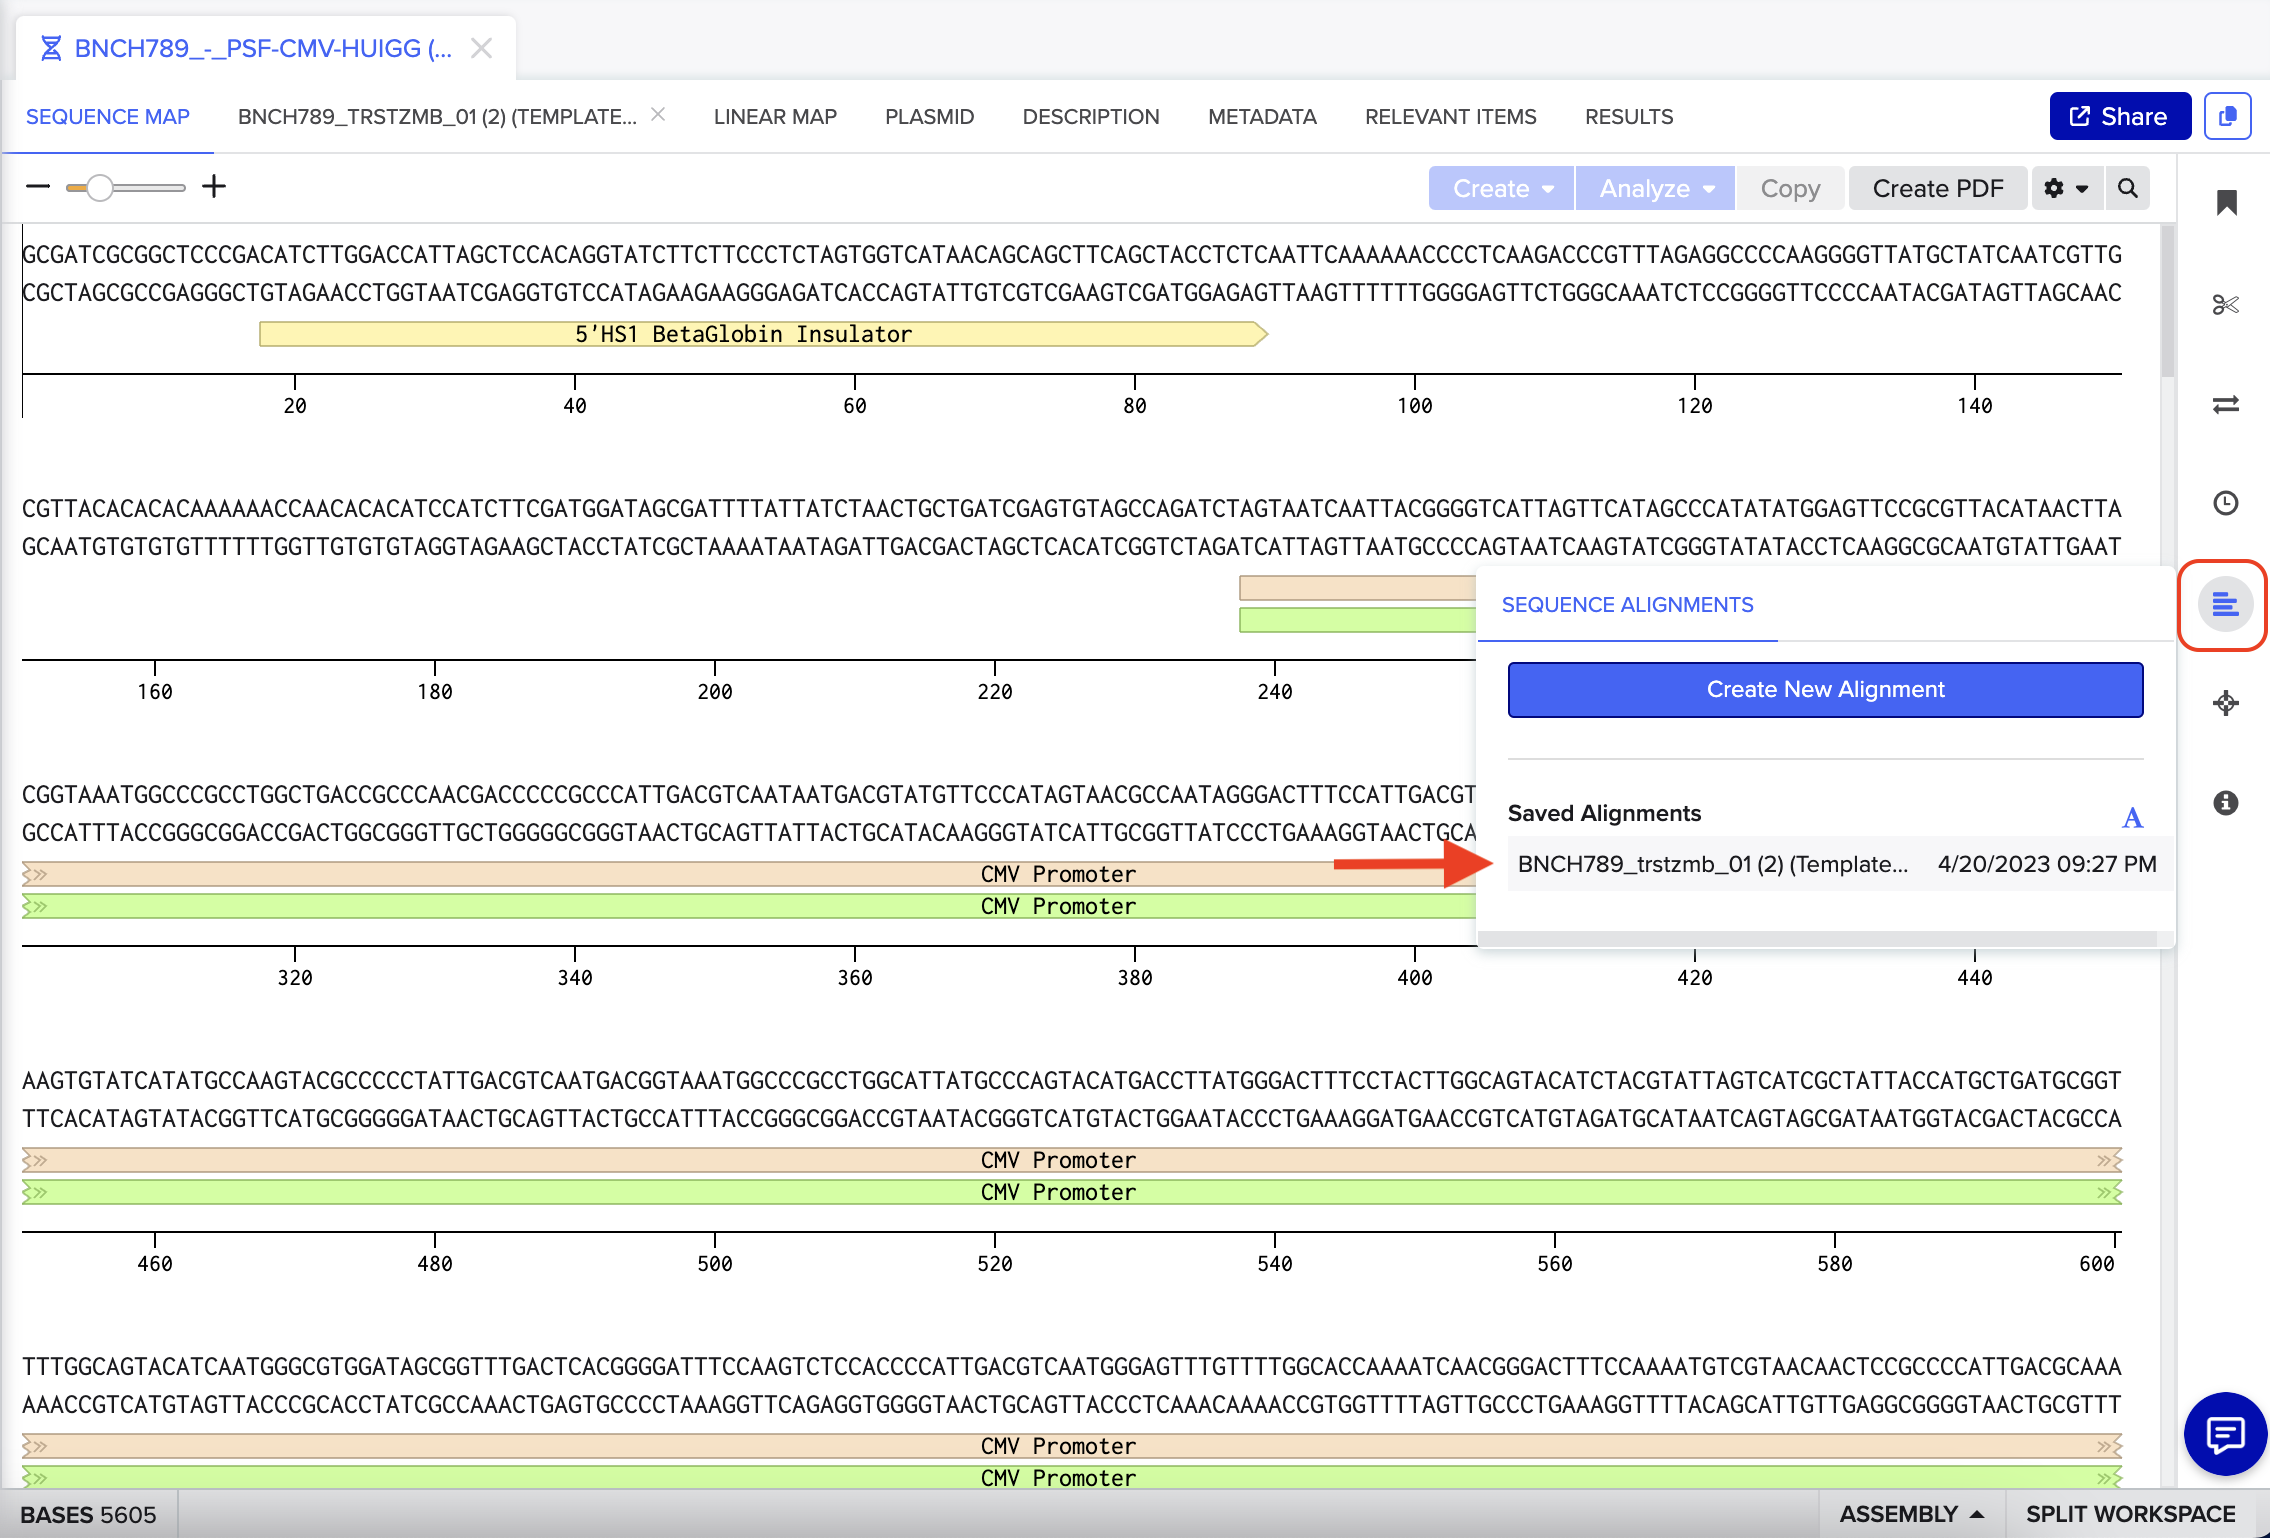Open the crosshair-shaped sidebar icon
The image size is (2270, 1538).
[x=2226, y=703]
